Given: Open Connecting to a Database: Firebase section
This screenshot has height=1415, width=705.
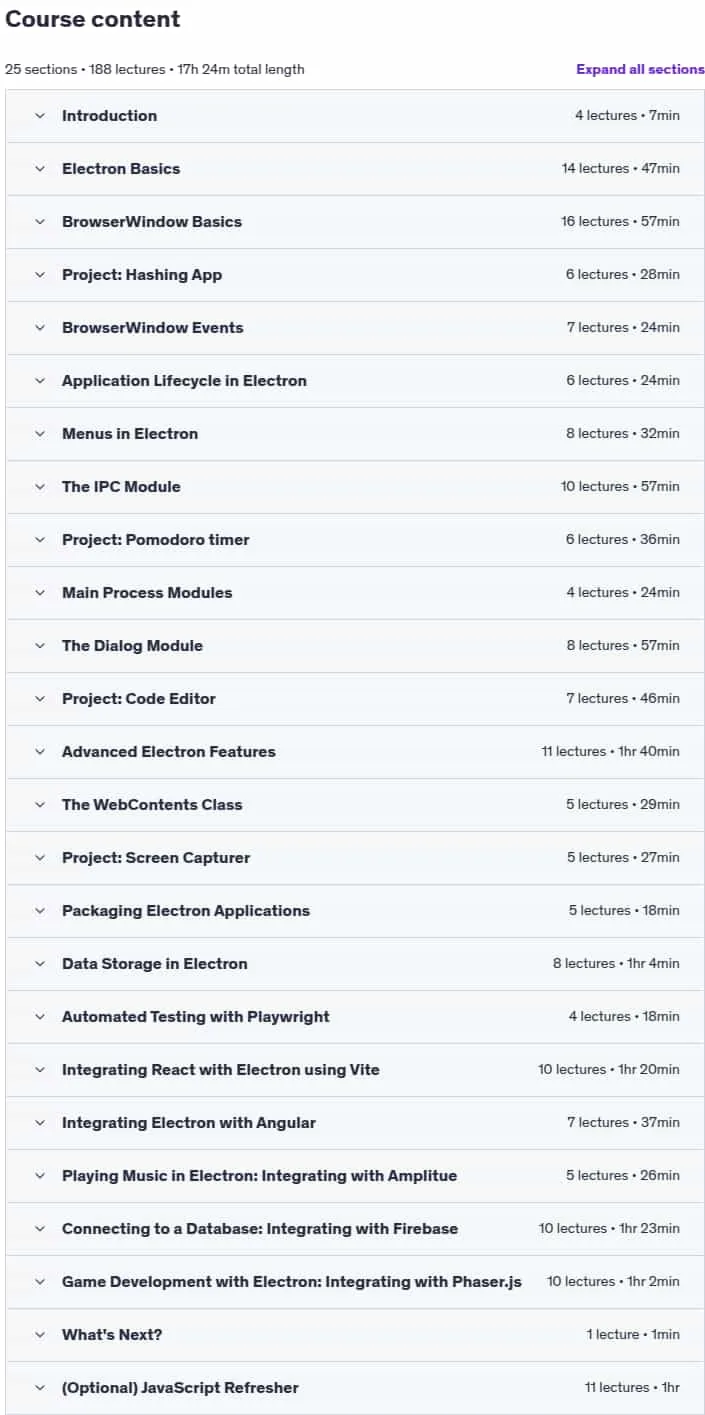Looking at the screenshot, I should click(355, 1229).
